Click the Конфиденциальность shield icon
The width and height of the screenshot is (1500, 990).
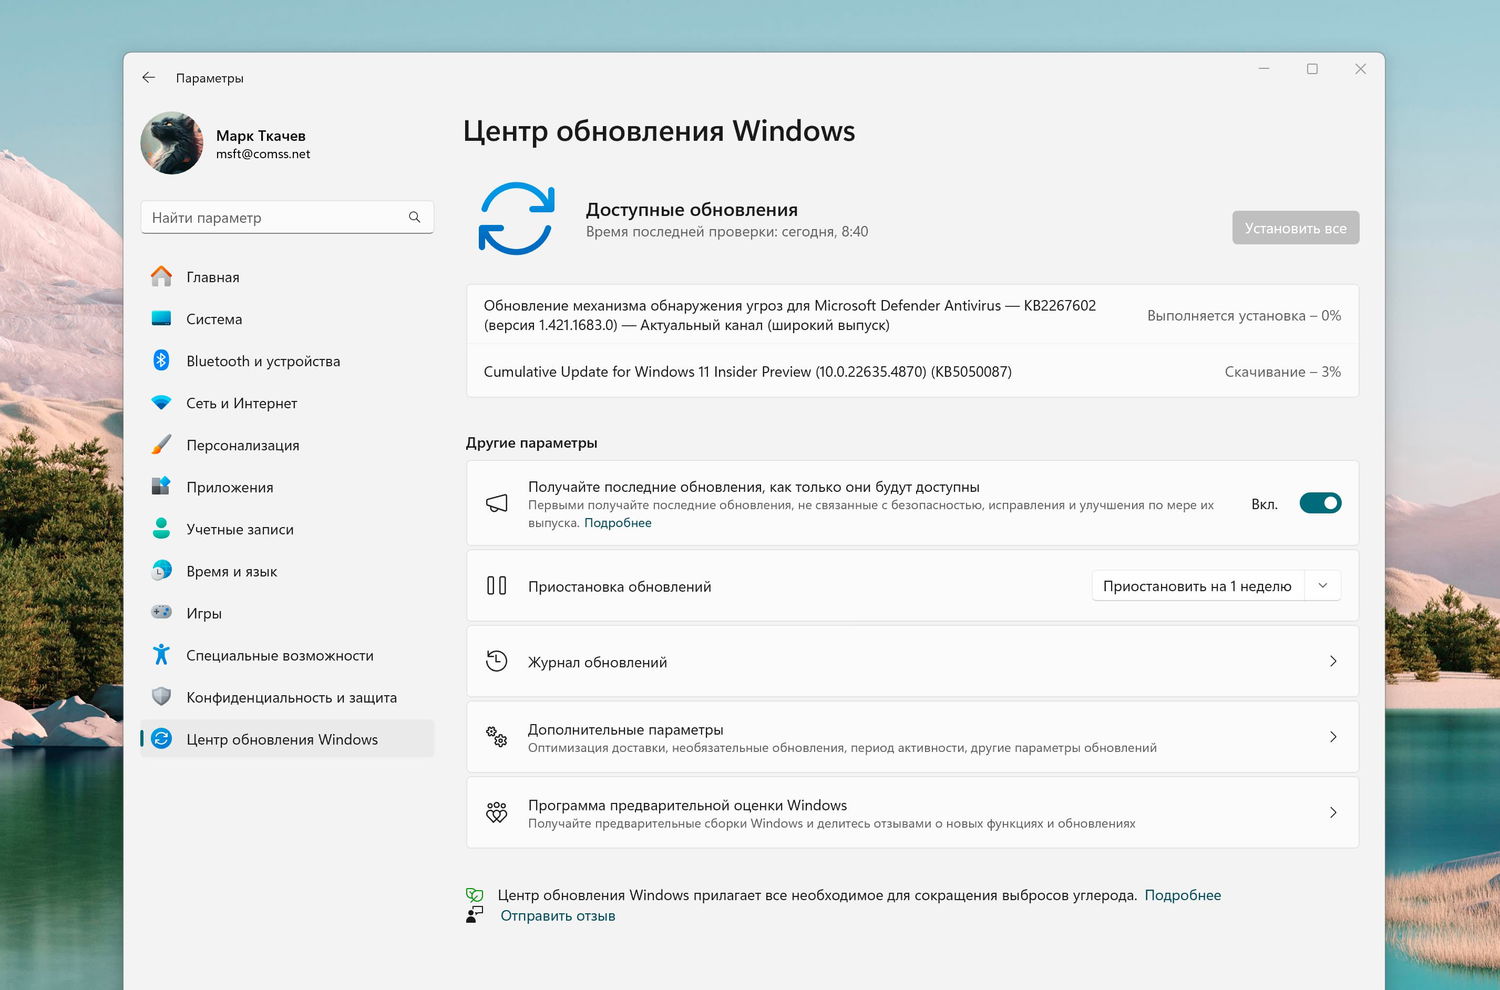(x=161, y=696)
